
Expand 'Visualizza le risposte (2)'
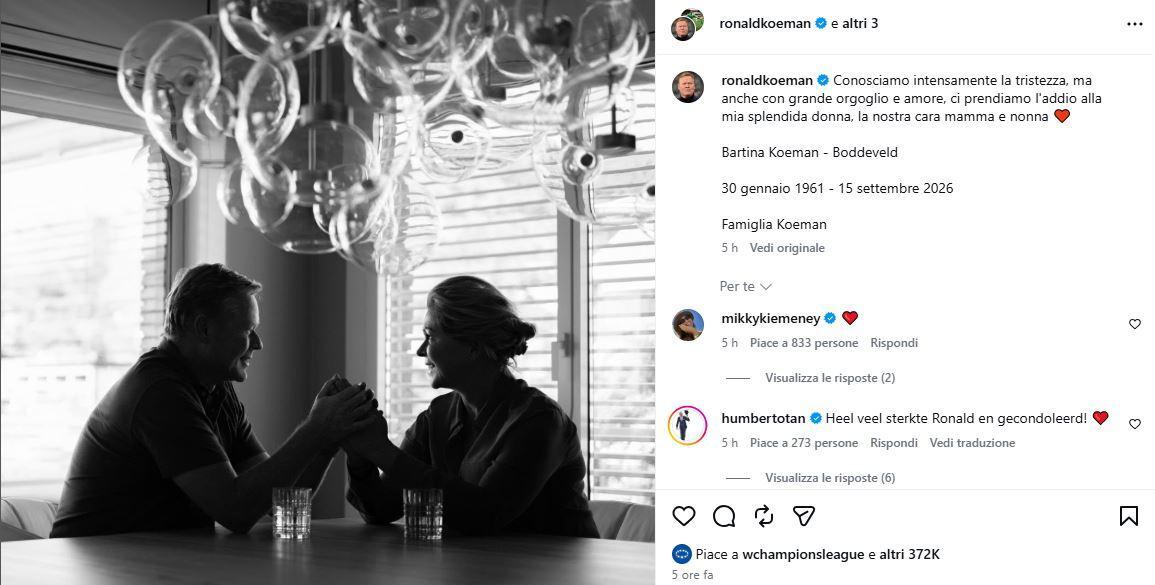click(830, 378)
